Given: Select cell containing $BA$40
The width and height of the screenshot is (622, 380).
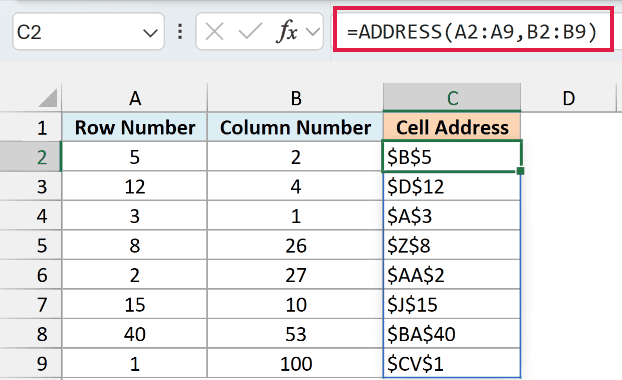Looking at the screenshot, I should 452,334.
